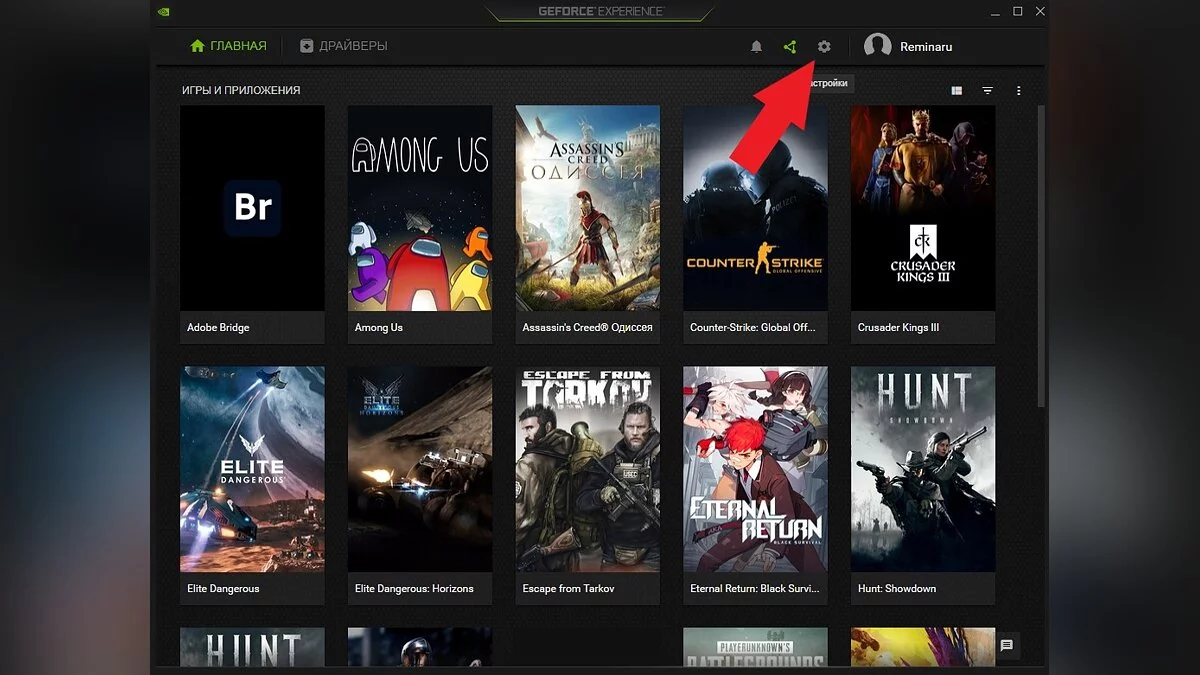Click the Reminaru profile avatar
1200x675 pixels.
pos(877,46)
